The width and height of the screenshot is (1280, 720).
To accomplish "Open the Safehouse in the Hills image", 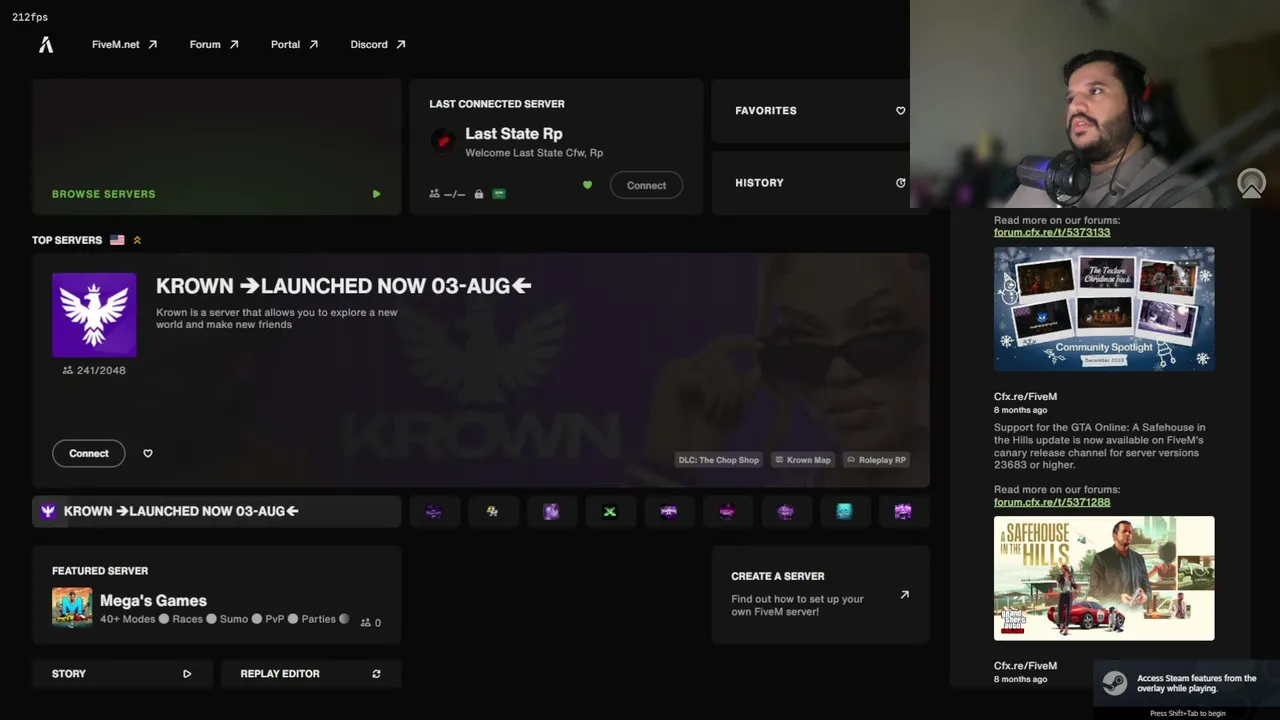I will [1104, 578].
